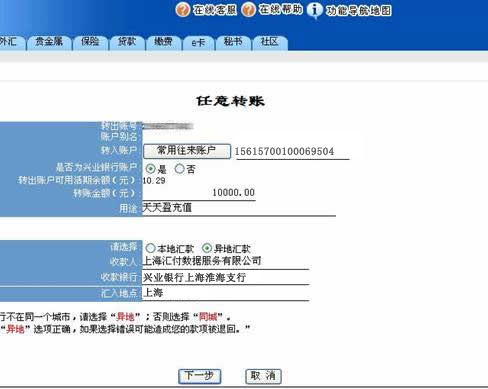
Task: Click the 常用往来账户 button
Action: (x=187, y=151)
